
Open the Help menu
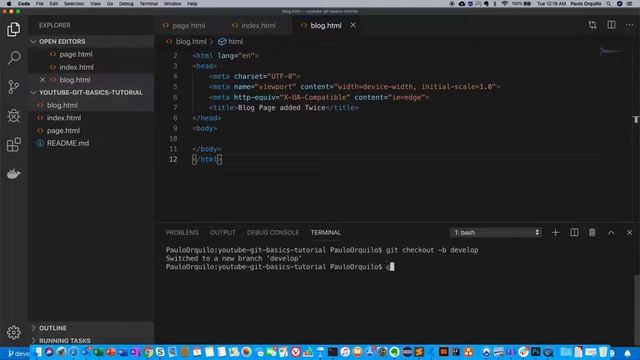coord(192,4)
